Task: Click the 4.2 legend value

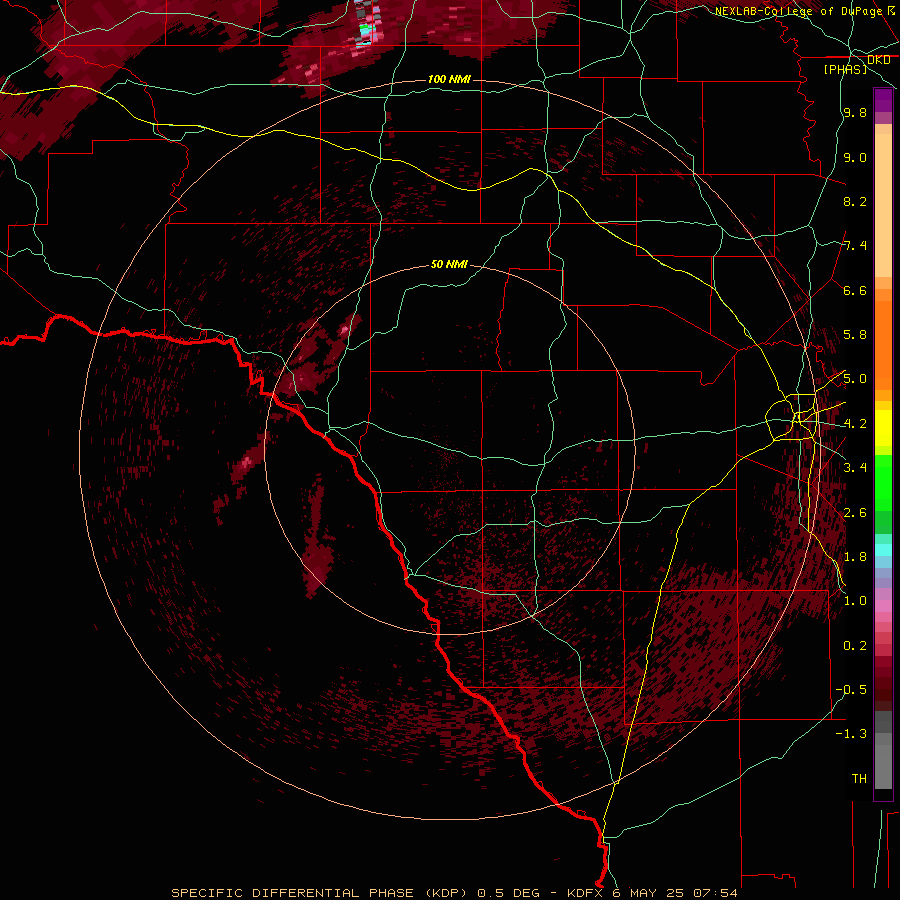Action: point(855,424)
